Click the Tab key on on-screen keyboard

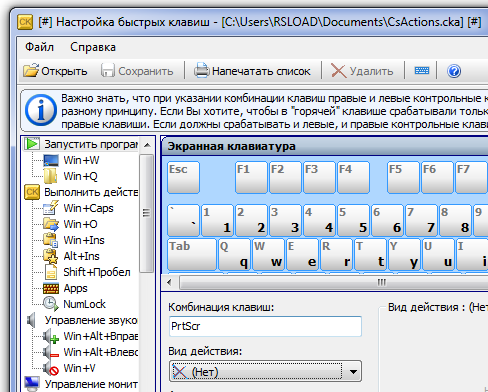(192, 254)
